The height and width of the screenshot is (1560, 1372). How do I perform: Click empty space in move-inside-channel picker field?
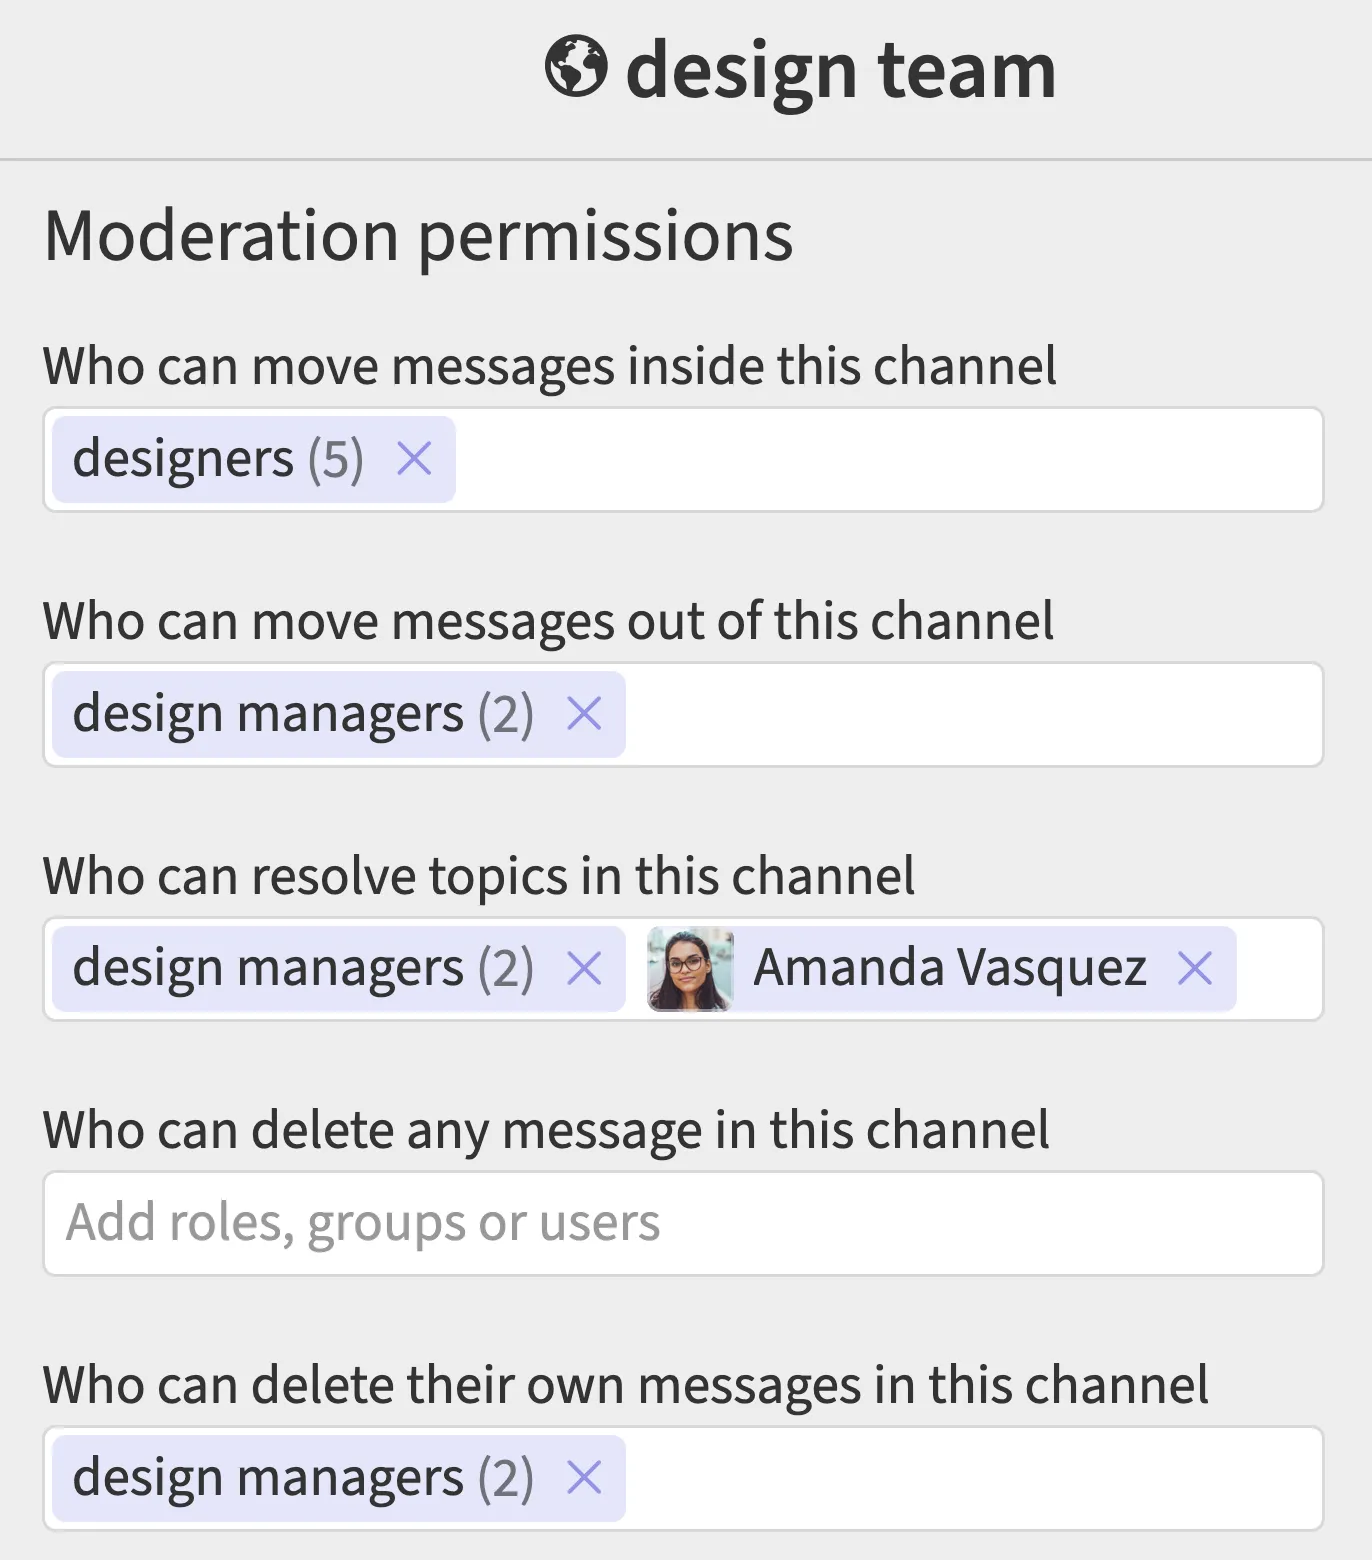pos(888,459)
